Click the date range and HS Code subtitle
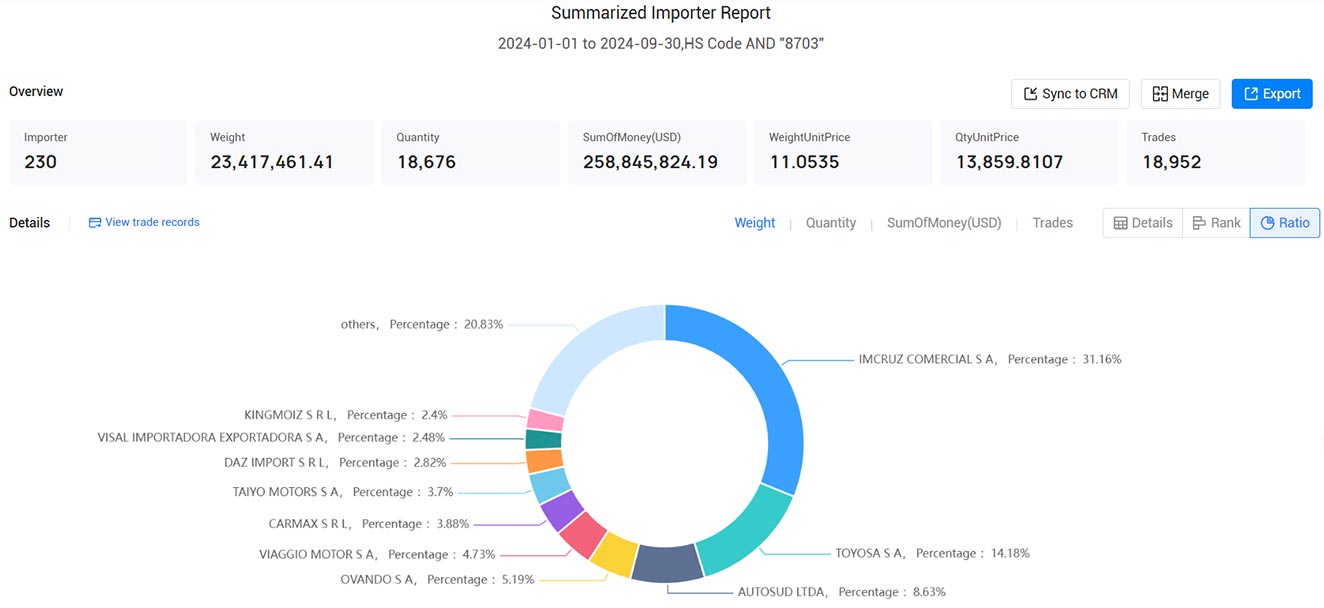 pyautogui.click(x=661, y=44)
